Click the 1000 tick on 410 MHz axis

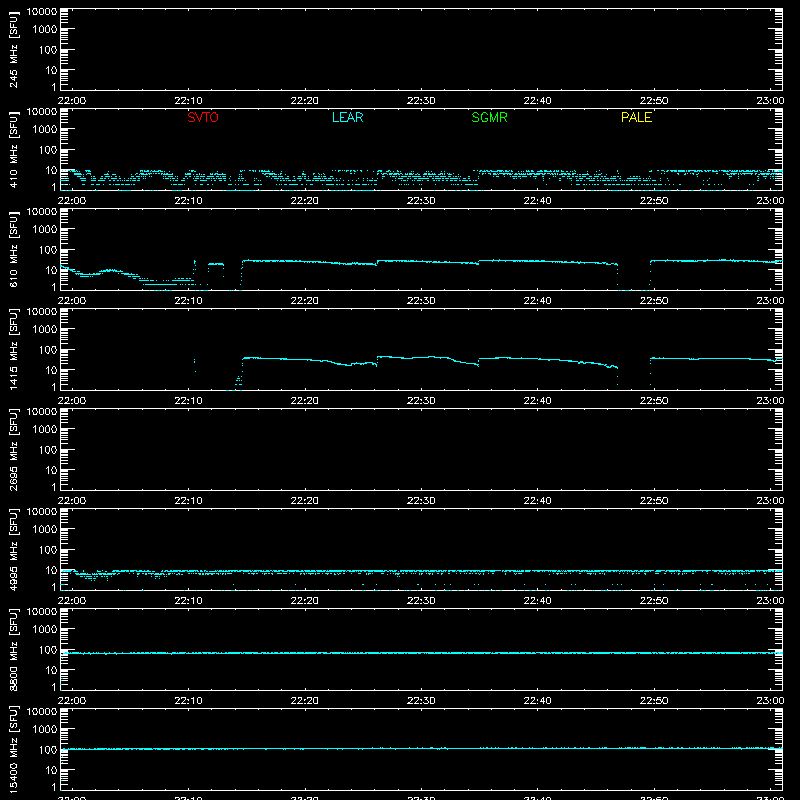(x=45, y=130)
